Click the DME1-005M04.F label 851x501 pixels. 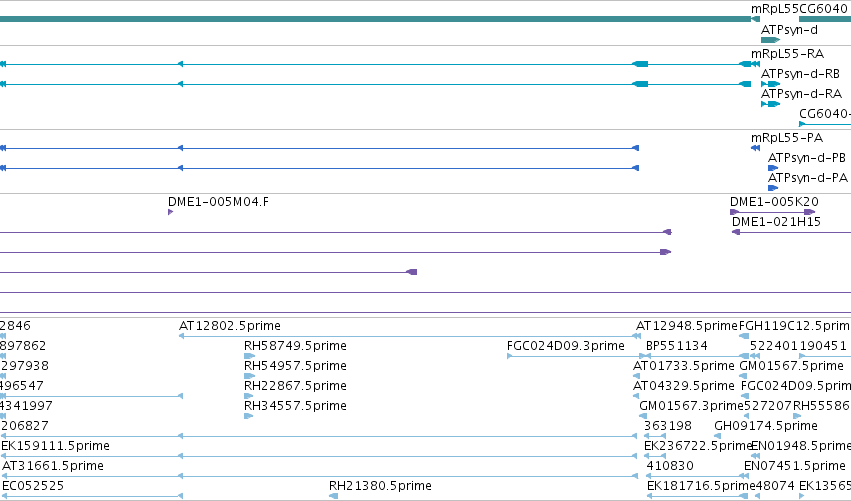pyautogui.click(x=218, y=202)
